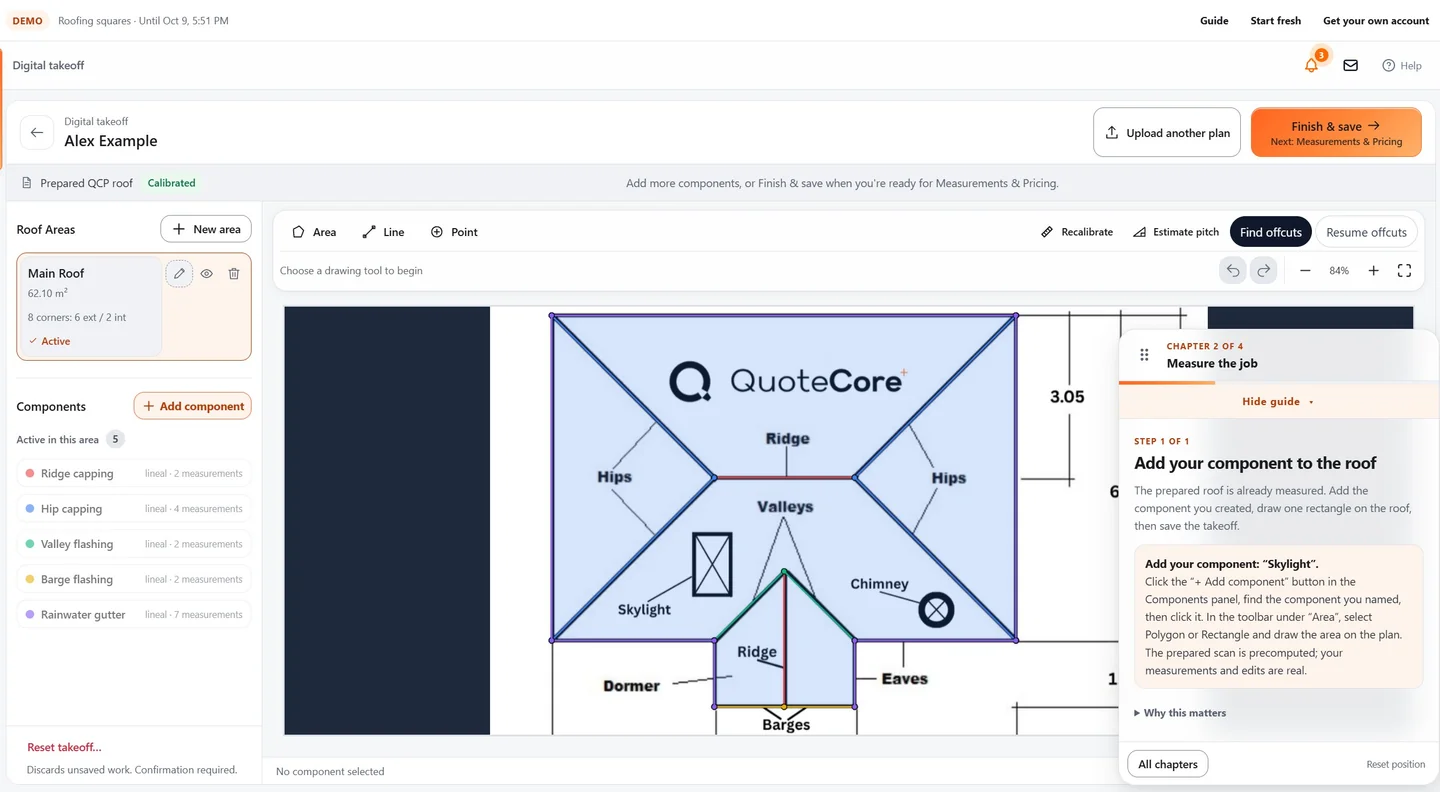This screenshot has height=792, width=1440.
Task: Click the Digital takeoff breadcrumb at top
Action: click(x=48, y=65)
